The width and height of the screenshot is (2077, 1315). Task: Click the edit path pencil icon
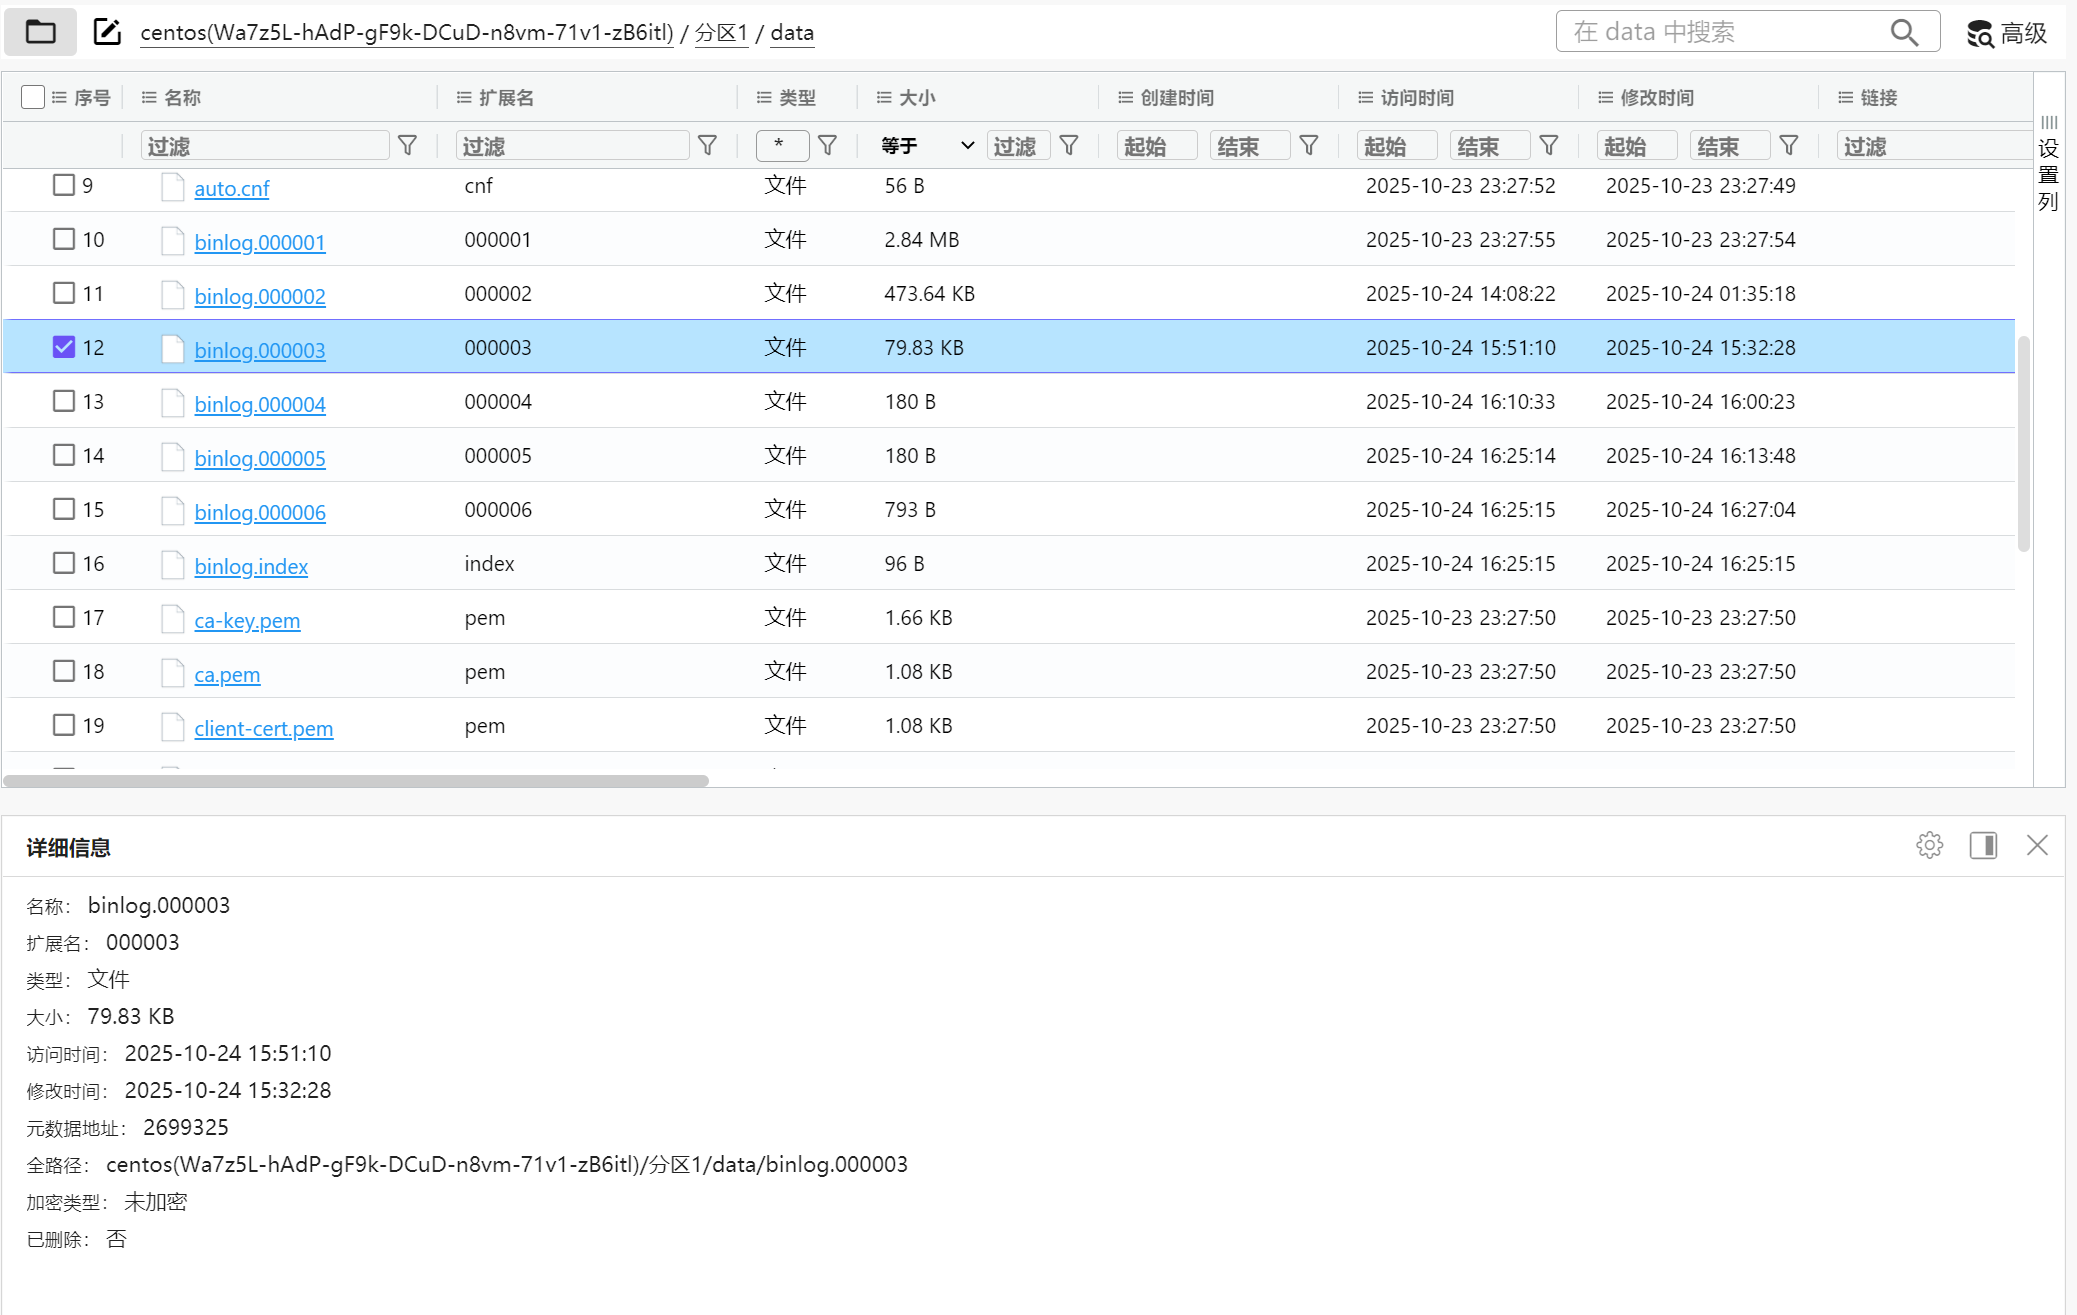coord(107,32)
